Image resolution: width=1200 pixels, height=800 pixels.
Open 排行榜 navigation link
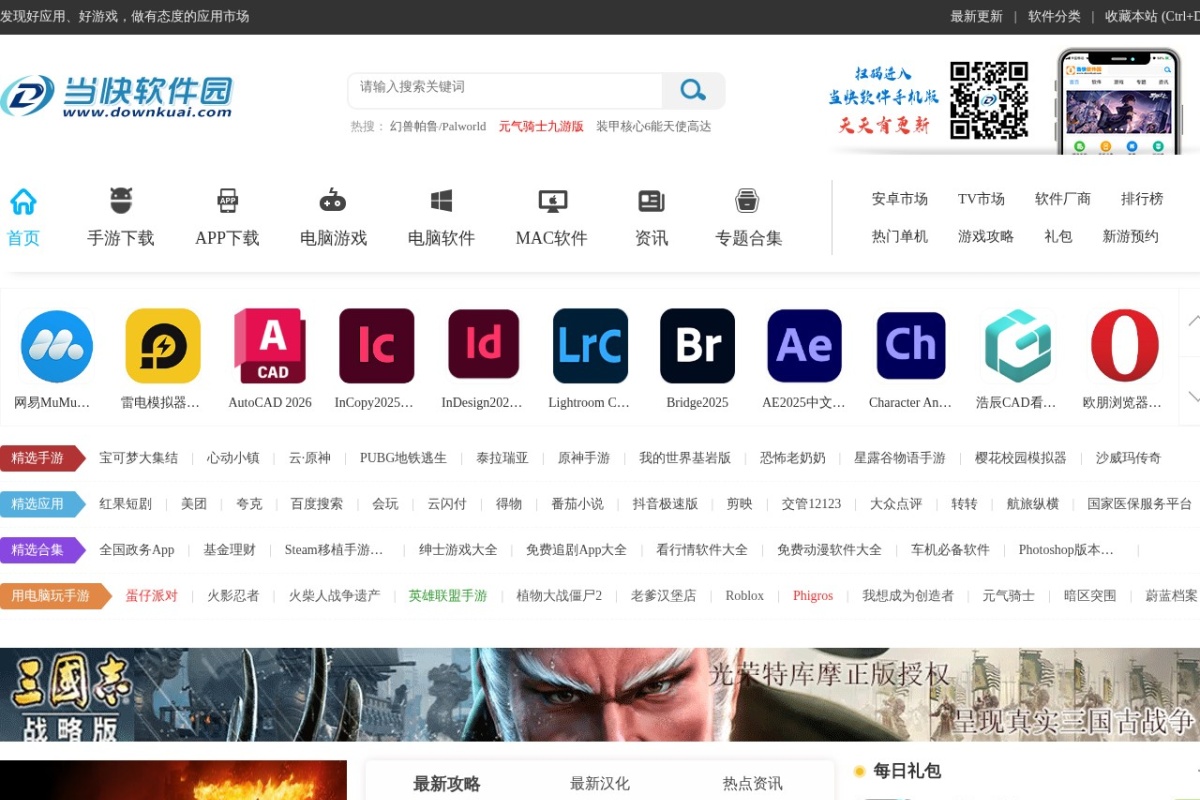click(x=1142, y=199)
